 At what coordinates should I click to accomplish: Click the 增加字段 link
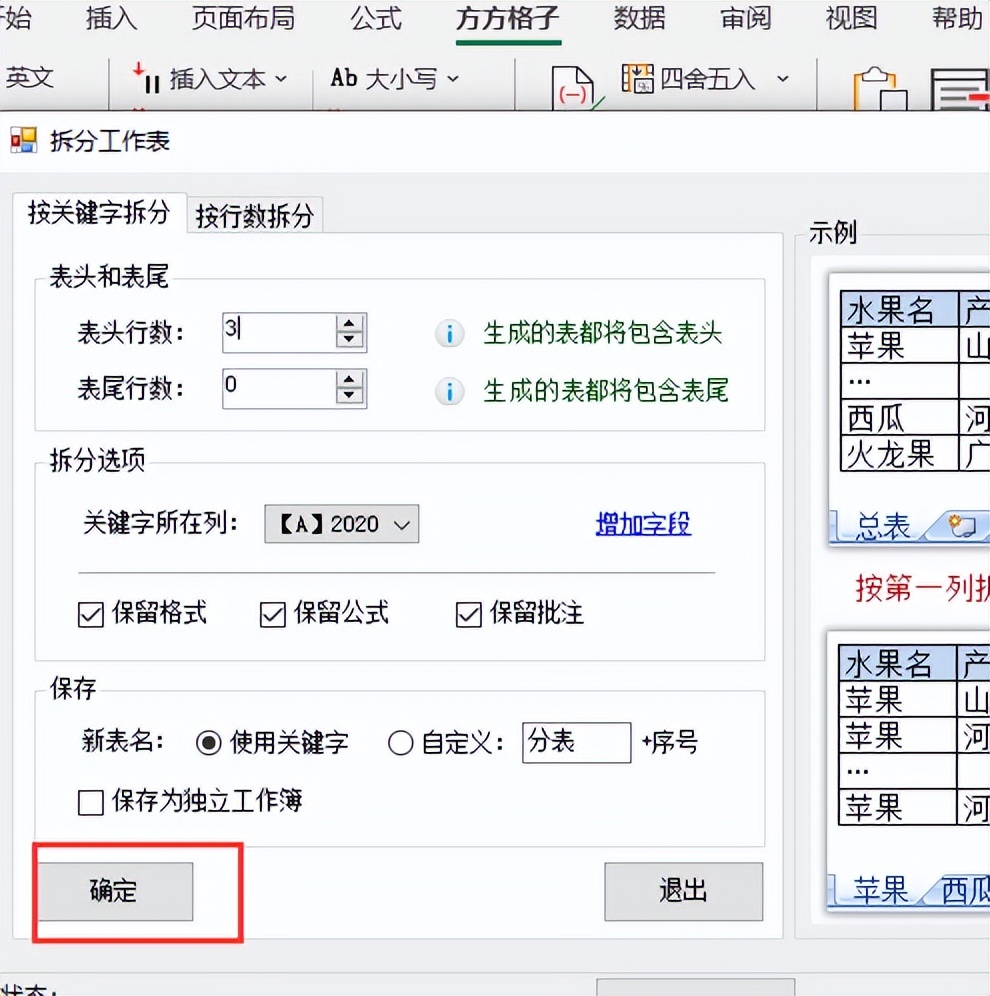(642, 524)
